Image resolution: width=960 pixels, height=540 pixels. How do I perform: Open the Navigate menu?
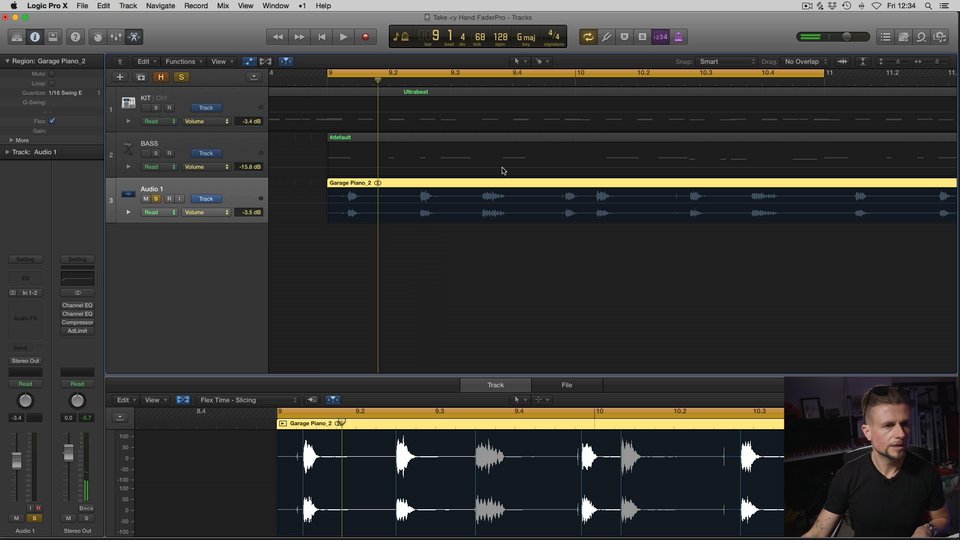[x=160, y=6]
